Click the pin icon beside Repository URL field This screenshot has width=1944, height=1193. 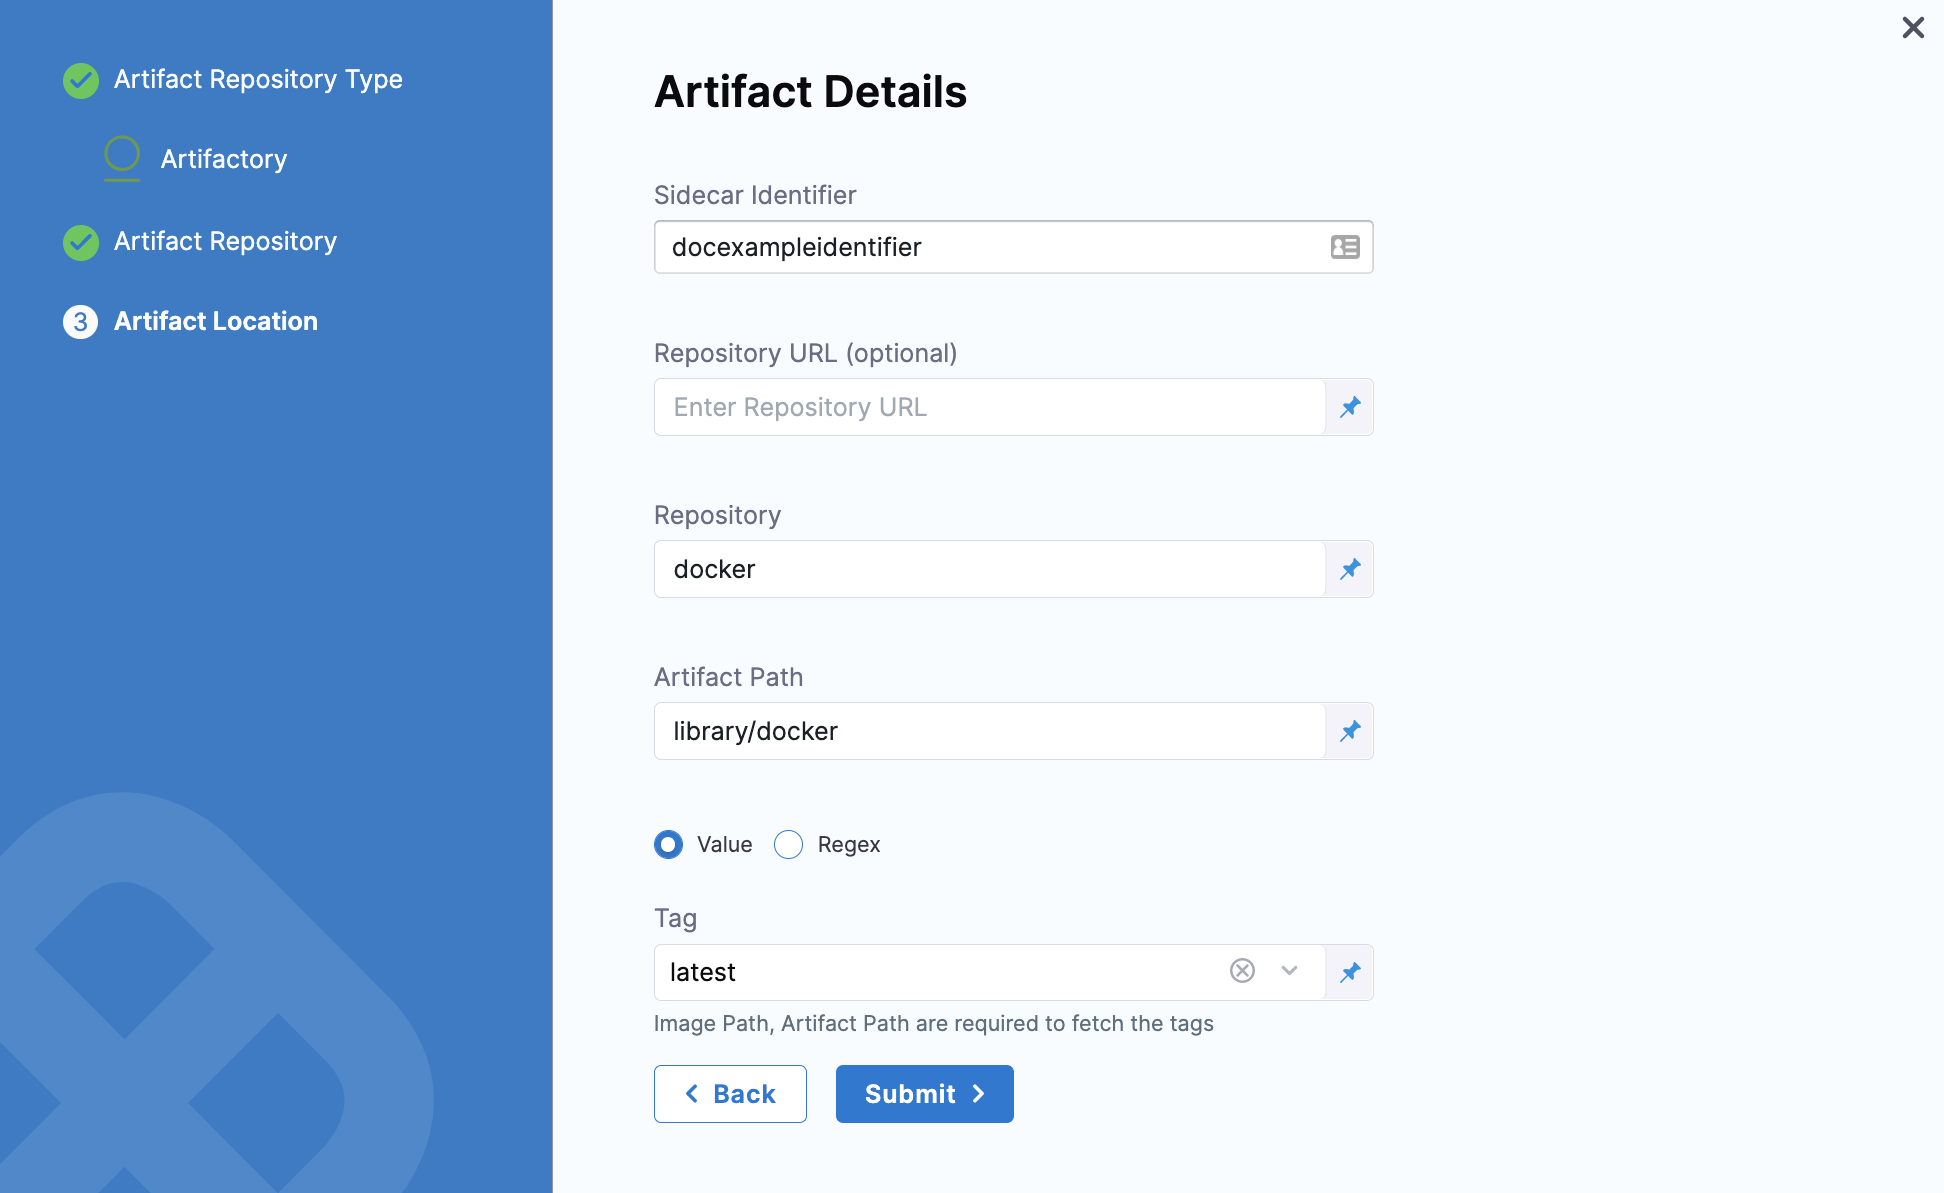pos(1350,407)
